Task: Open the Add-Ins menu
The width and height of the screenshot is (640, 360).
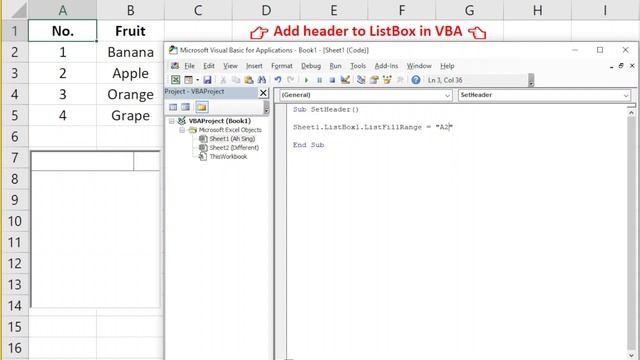Action: pyautogui.click(x=386, y=66)
